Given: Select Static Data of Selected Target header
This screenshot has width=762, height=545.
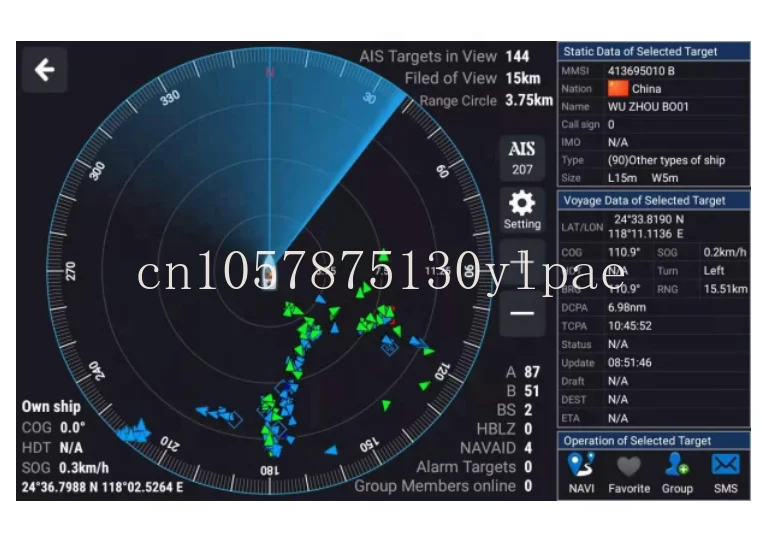Looking at the screenshot, I should (654, 51).
